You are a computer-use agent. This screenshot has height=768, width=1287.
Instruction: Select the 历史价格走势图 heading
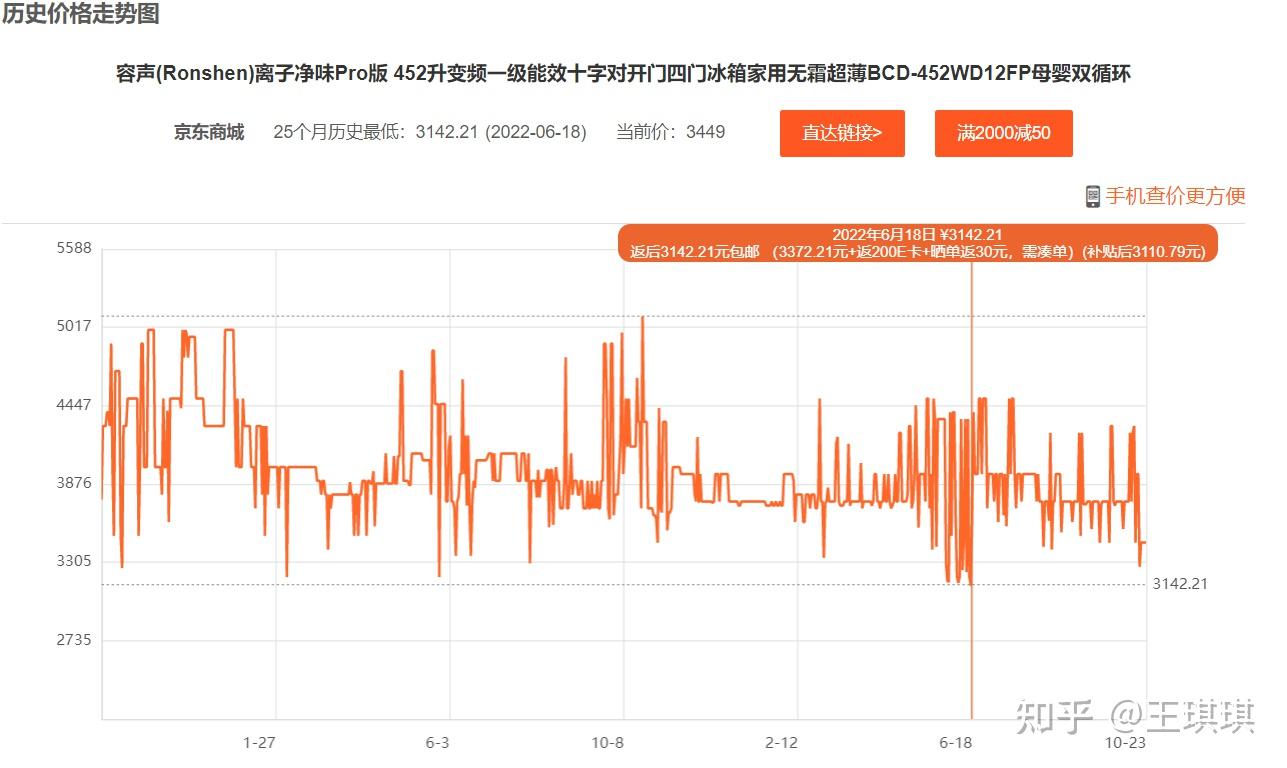pos(80,14)
